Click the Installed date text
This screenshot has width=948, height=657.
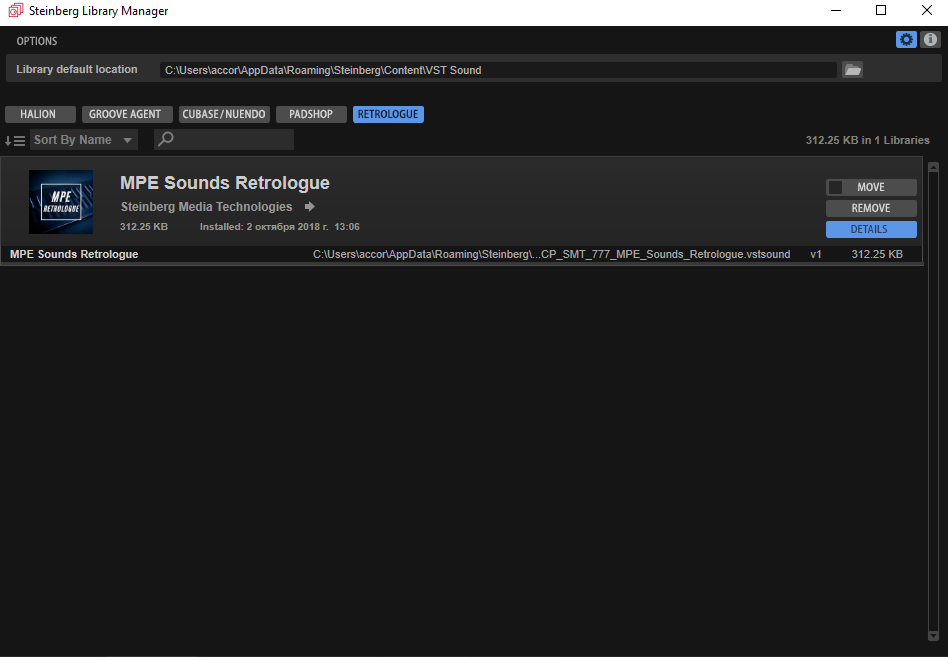point(280,227)
